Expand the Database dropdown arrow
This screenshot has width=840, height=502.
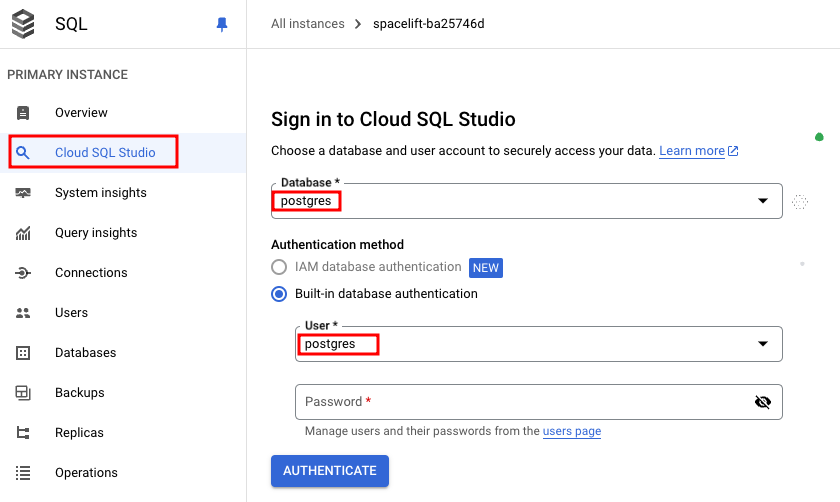pyautogui.click(x=763, y=201)
